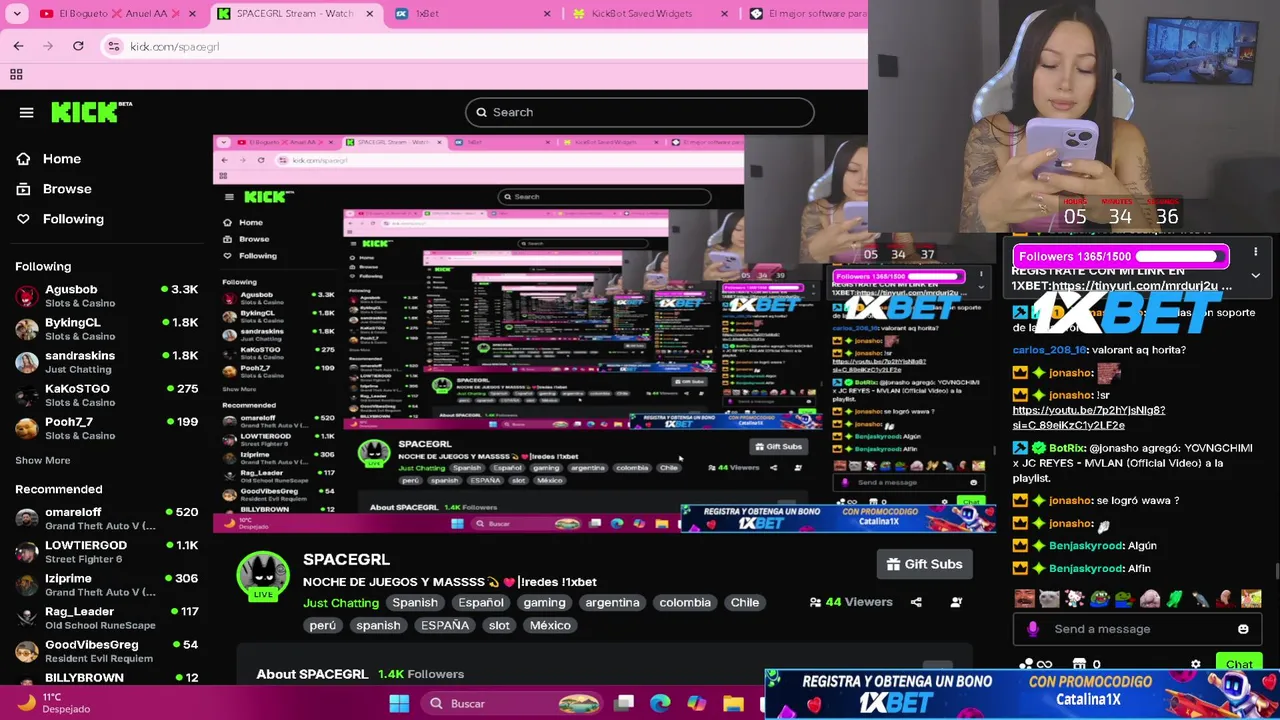This screenshot has height=720, width=1280.
Task: Click the purple microphone icon in chat
Action: pyautogui.click(x=1033, y=629)
